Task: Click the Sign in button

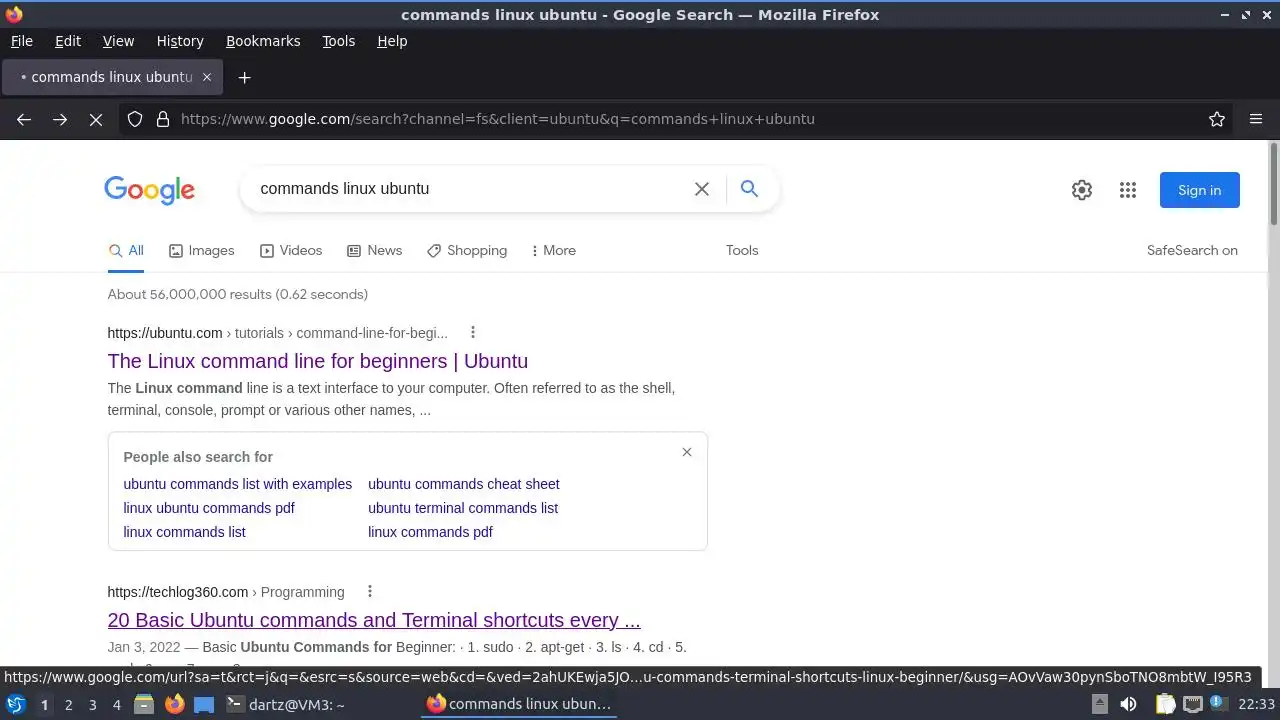Action: (x=1199, y=190)
